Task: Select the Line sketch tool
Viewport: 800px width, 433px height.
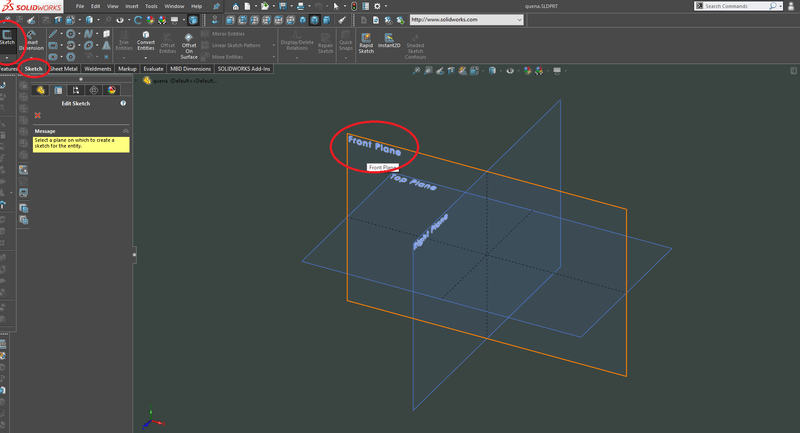Action: [x=53, y=34]
